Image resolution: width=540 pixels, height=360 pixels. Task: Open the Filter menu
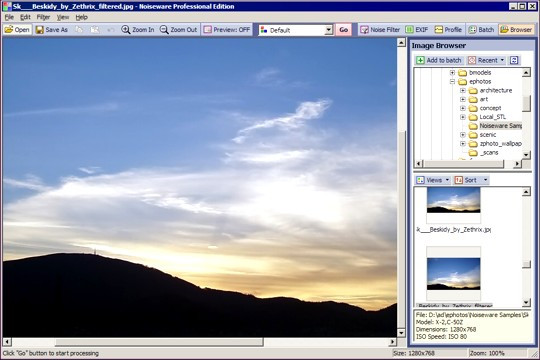[x=43, y=17]
